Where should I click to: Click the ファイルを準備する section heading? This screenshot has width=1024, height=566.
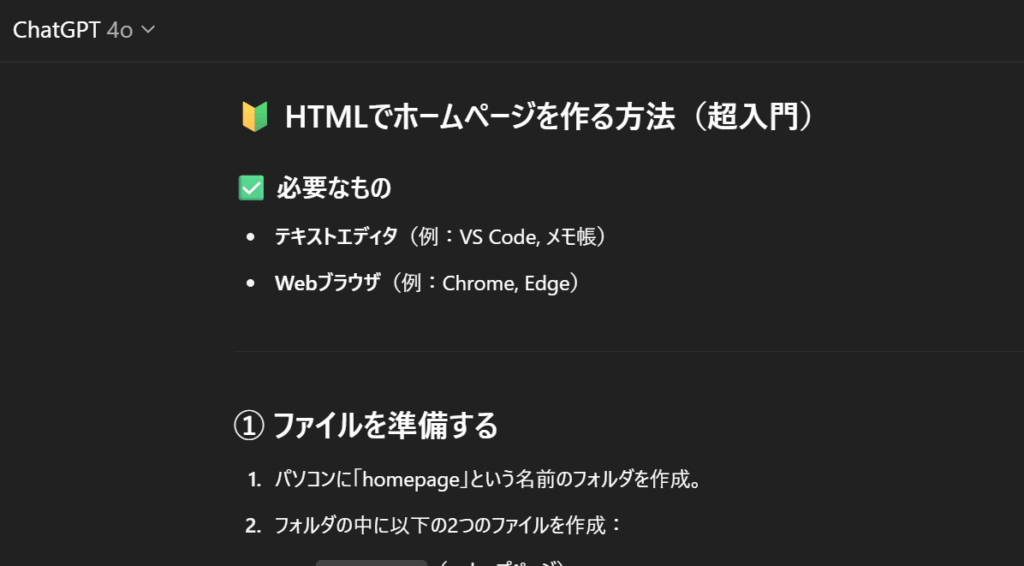(x=385, y=426)
